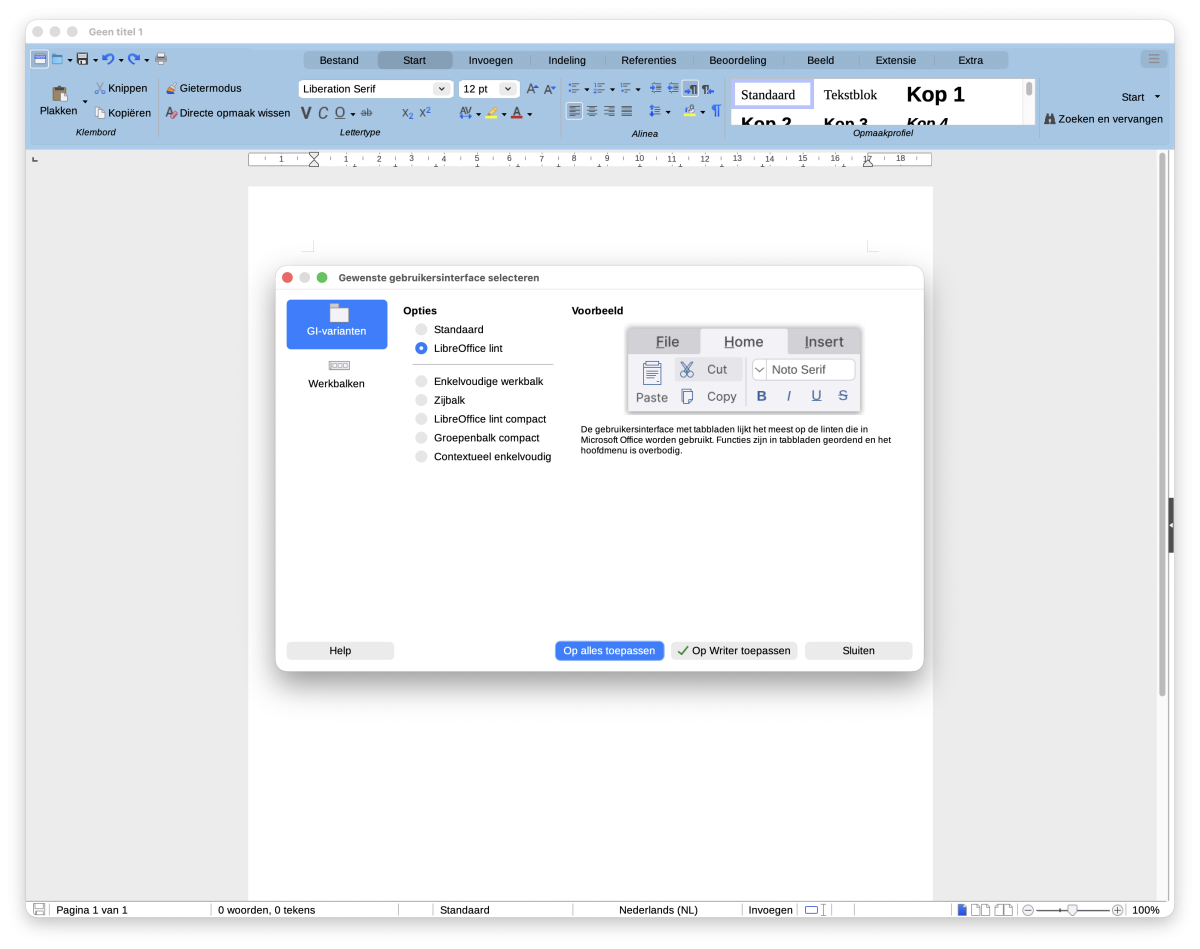Increase font size with A-up icon
Image resolution: width=1200 pixels, height=949 pixels.
(532, 89)
